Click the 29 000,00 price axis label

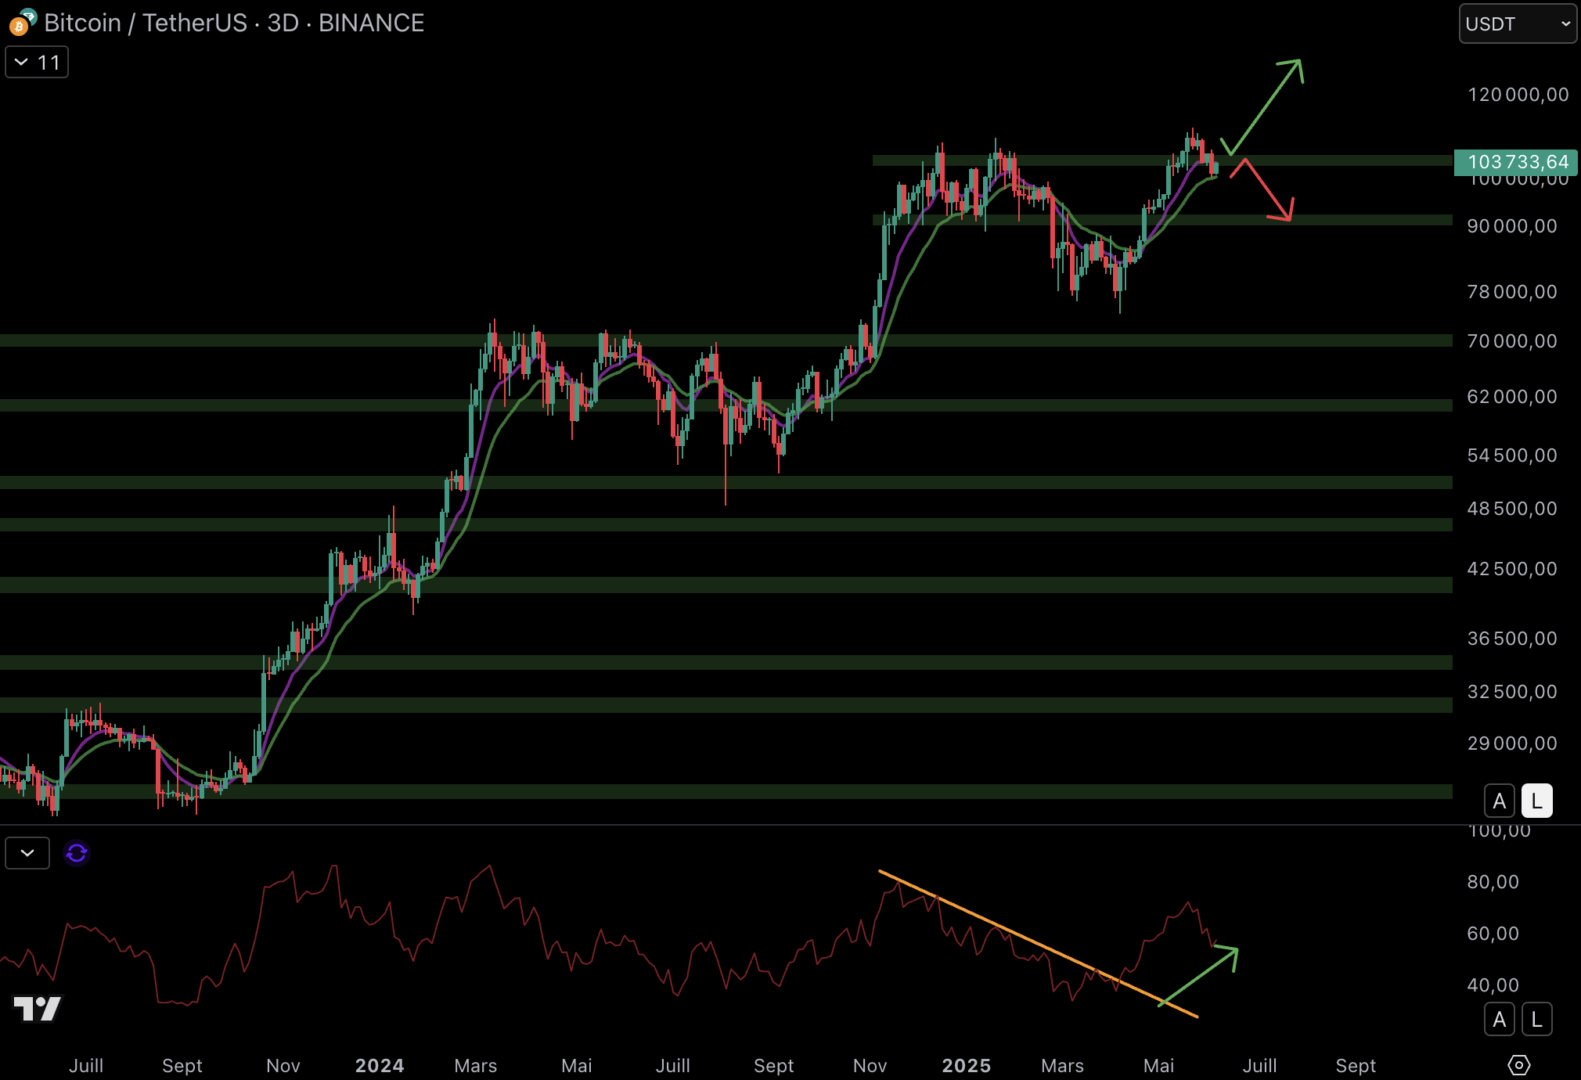(x=1512, y=743)
